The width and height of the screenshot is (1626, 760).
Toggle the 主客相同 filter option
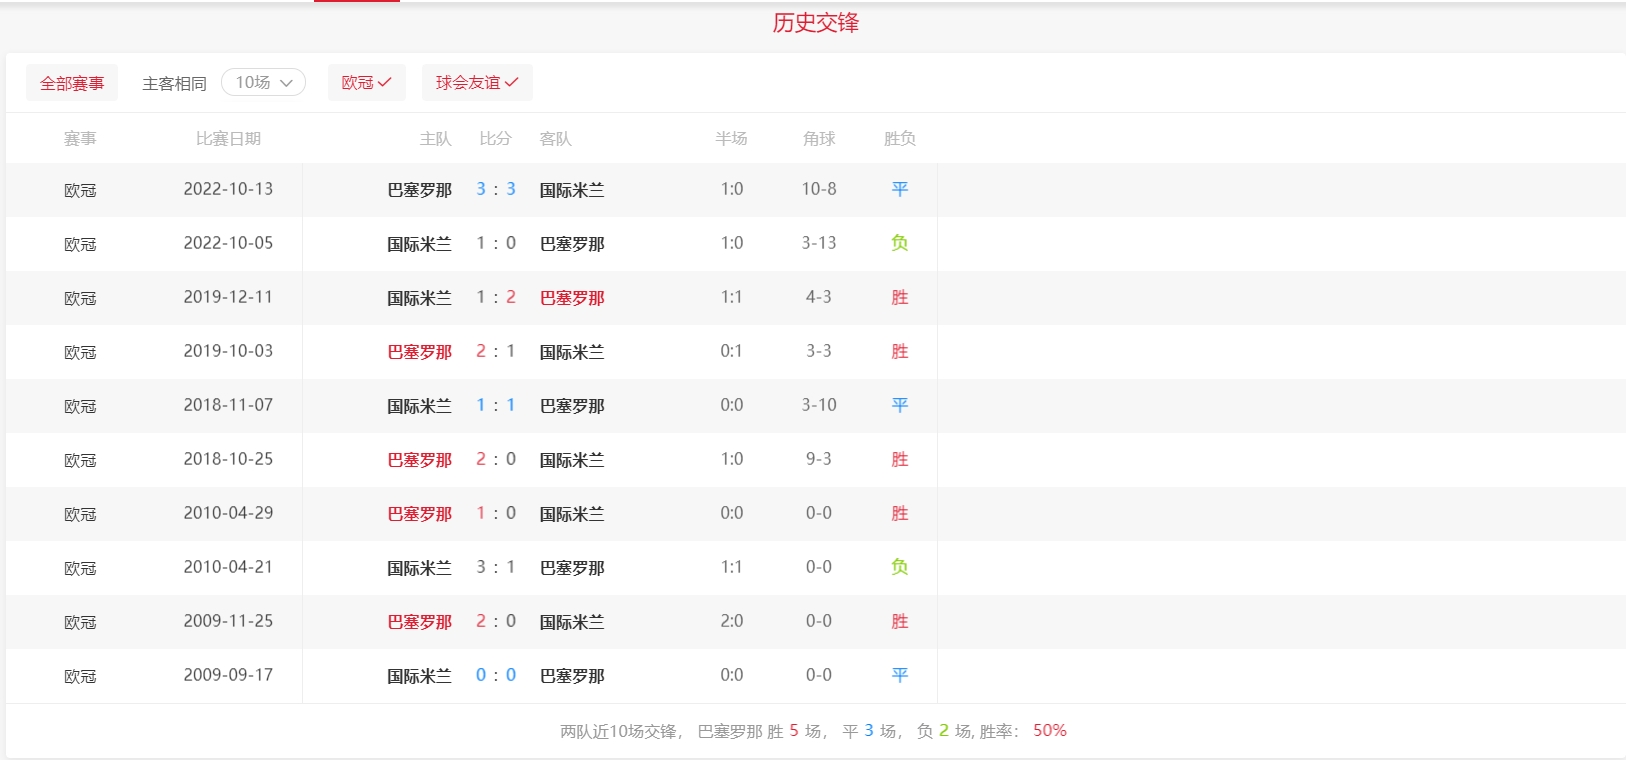pos(174,83)
